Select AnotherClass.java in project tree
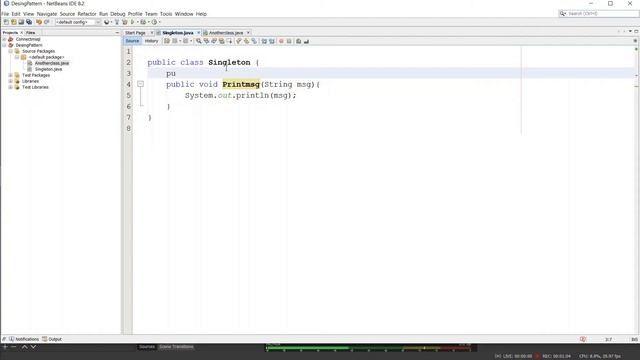Image resolution: width=640 pixels, height=360 pixels. [51, 63]
